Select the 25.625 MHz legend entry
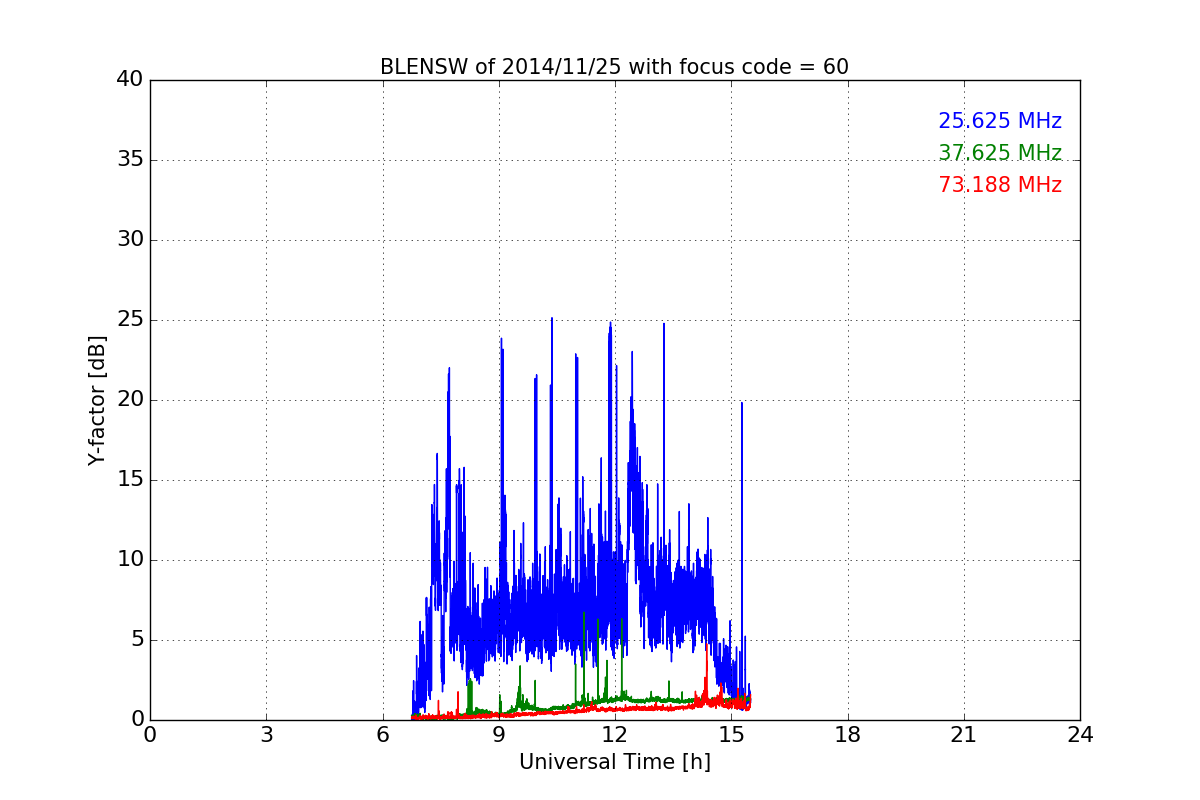 coord(1000,121)
